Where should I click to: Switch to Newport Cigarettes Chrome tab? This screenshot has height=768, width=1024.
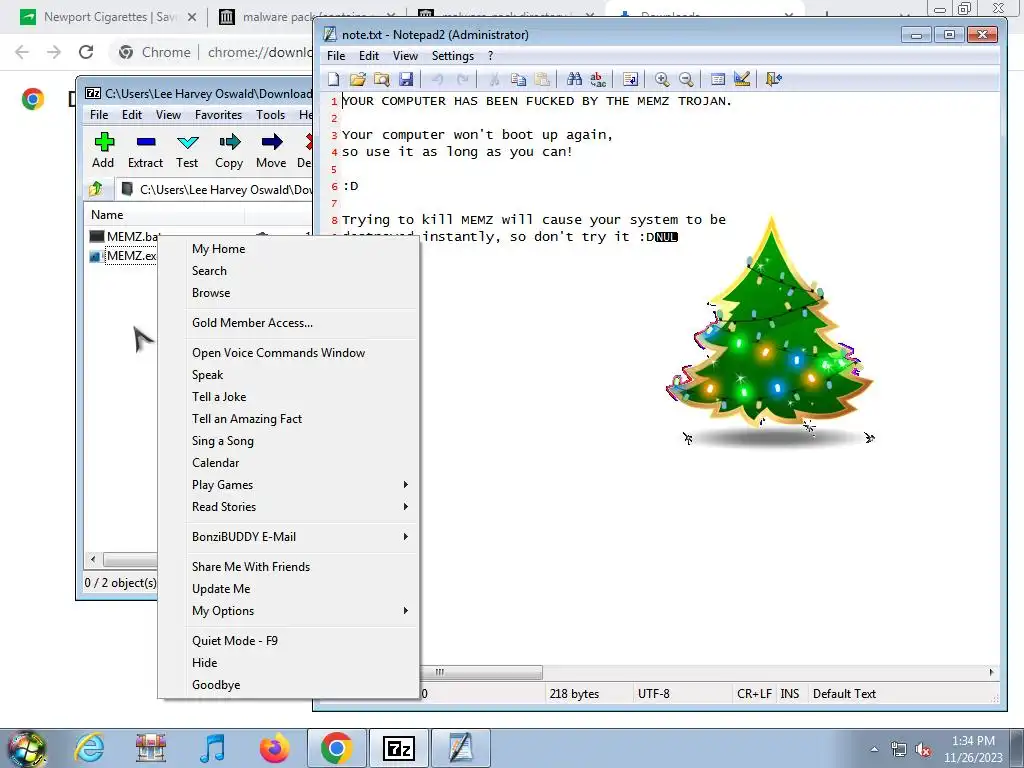[110, 17]
